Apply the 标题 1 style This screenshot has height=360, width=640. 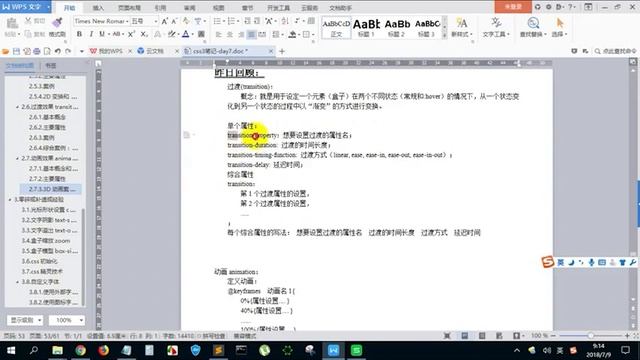tap(366, 28)
